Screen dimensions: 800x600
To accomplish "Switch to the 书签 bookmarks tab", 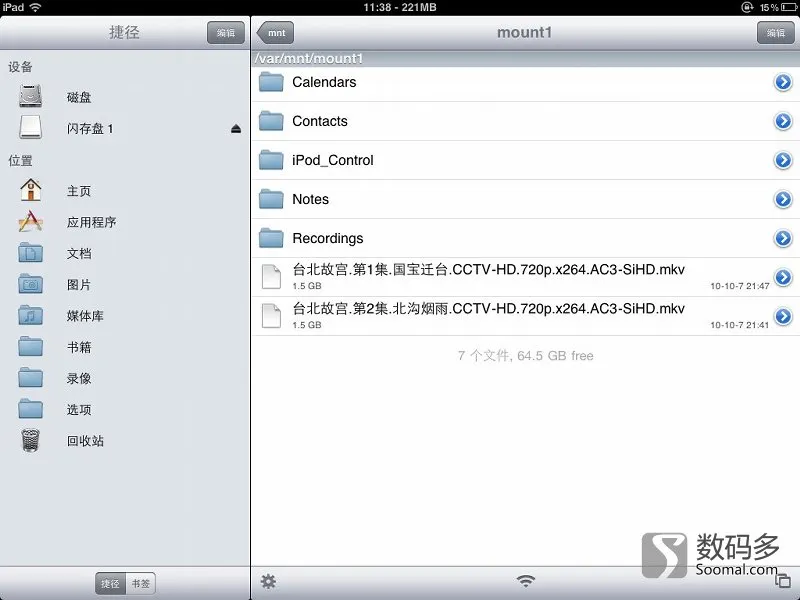I will (x=141, y=583).
